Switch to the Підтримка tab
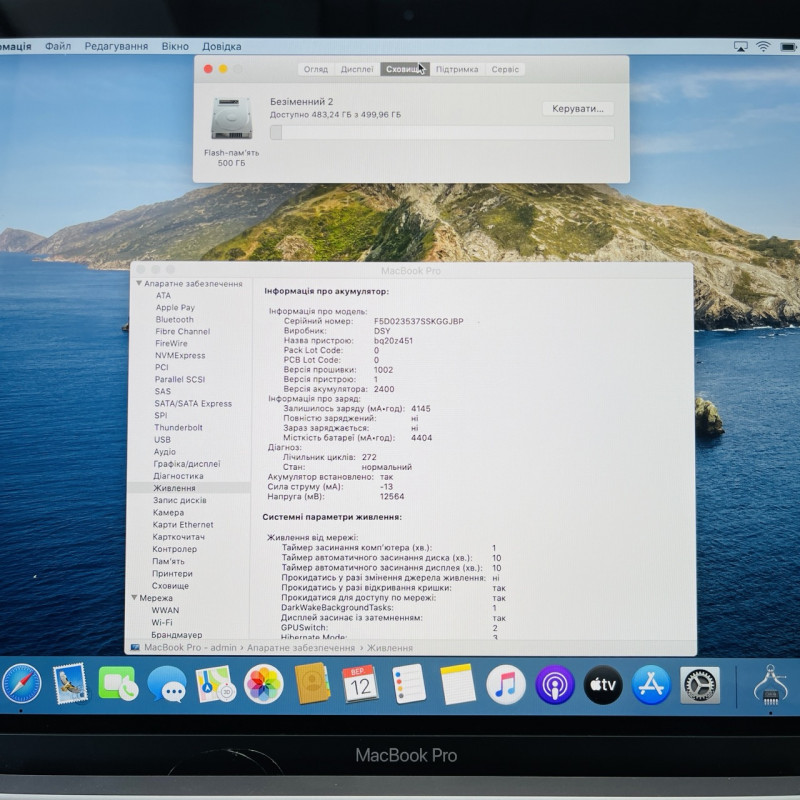Viewport: 800px width, 800px height. 457,69
